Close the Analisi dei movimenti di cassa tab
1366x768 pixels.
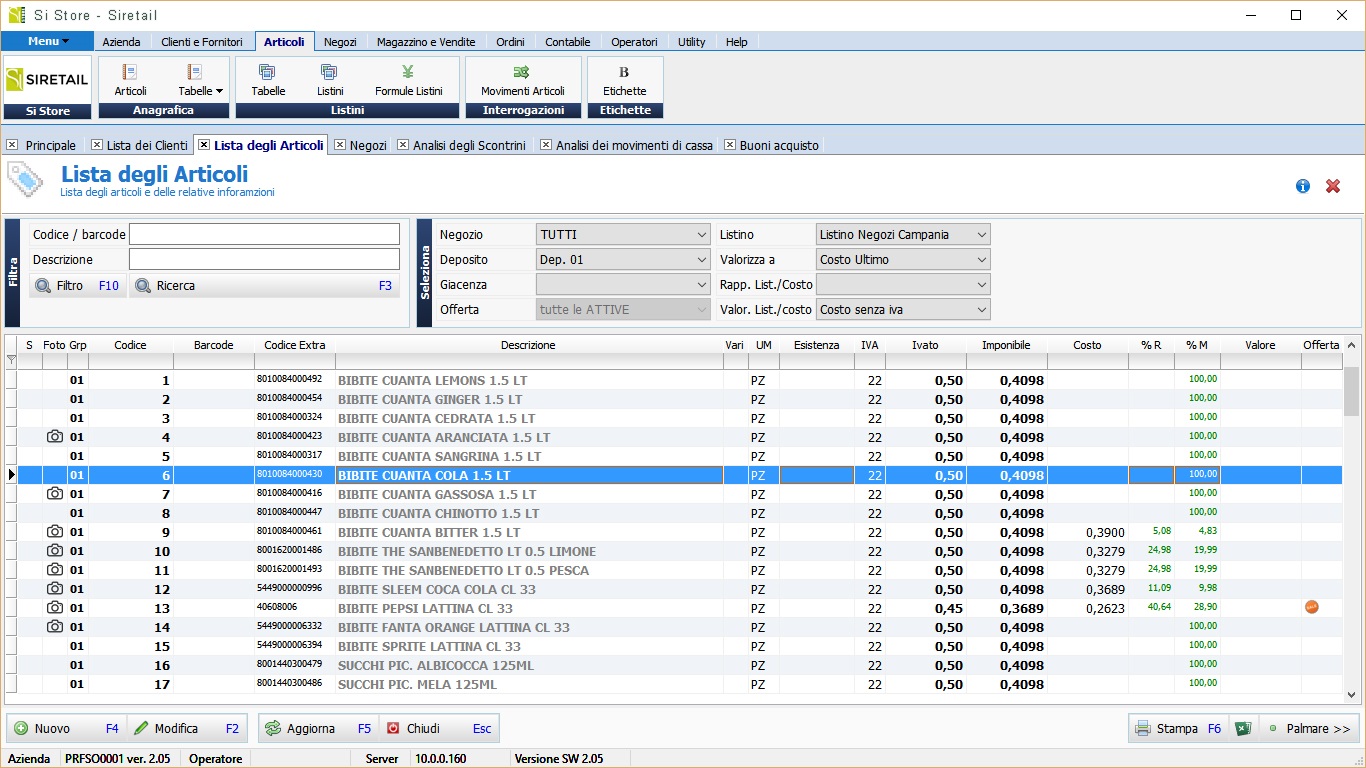click(546, 145)
